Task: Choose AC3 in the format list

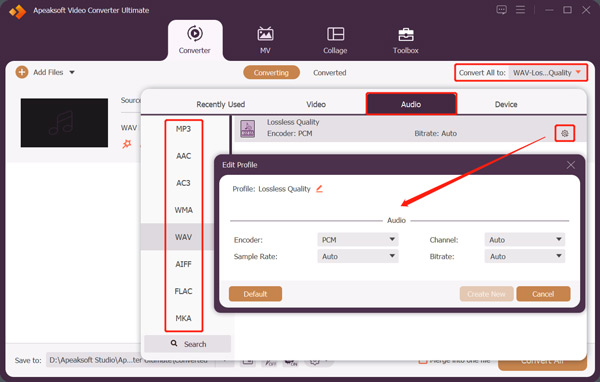Action: 183,183
